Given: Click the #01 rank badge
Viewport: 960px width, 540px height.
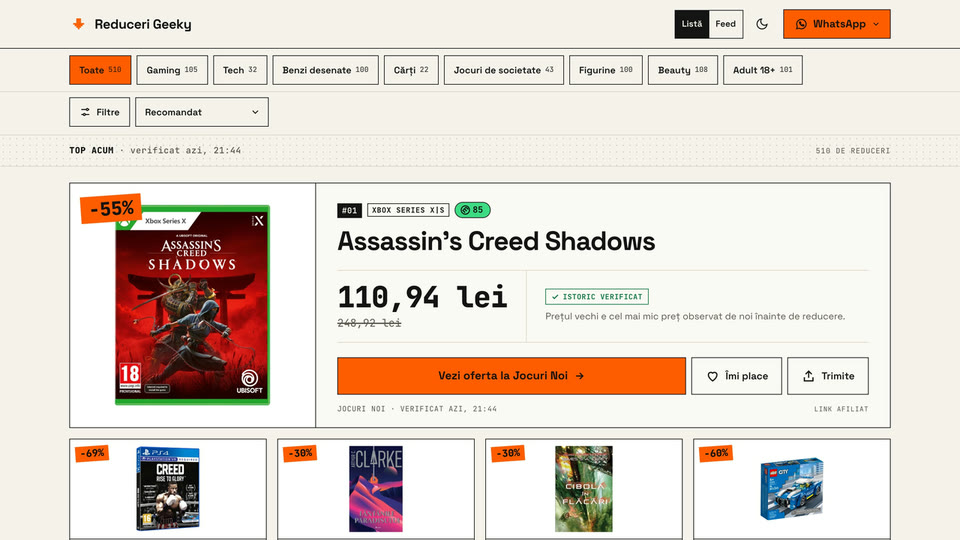Looking at the screenshot, I should (x=349, y=210).
